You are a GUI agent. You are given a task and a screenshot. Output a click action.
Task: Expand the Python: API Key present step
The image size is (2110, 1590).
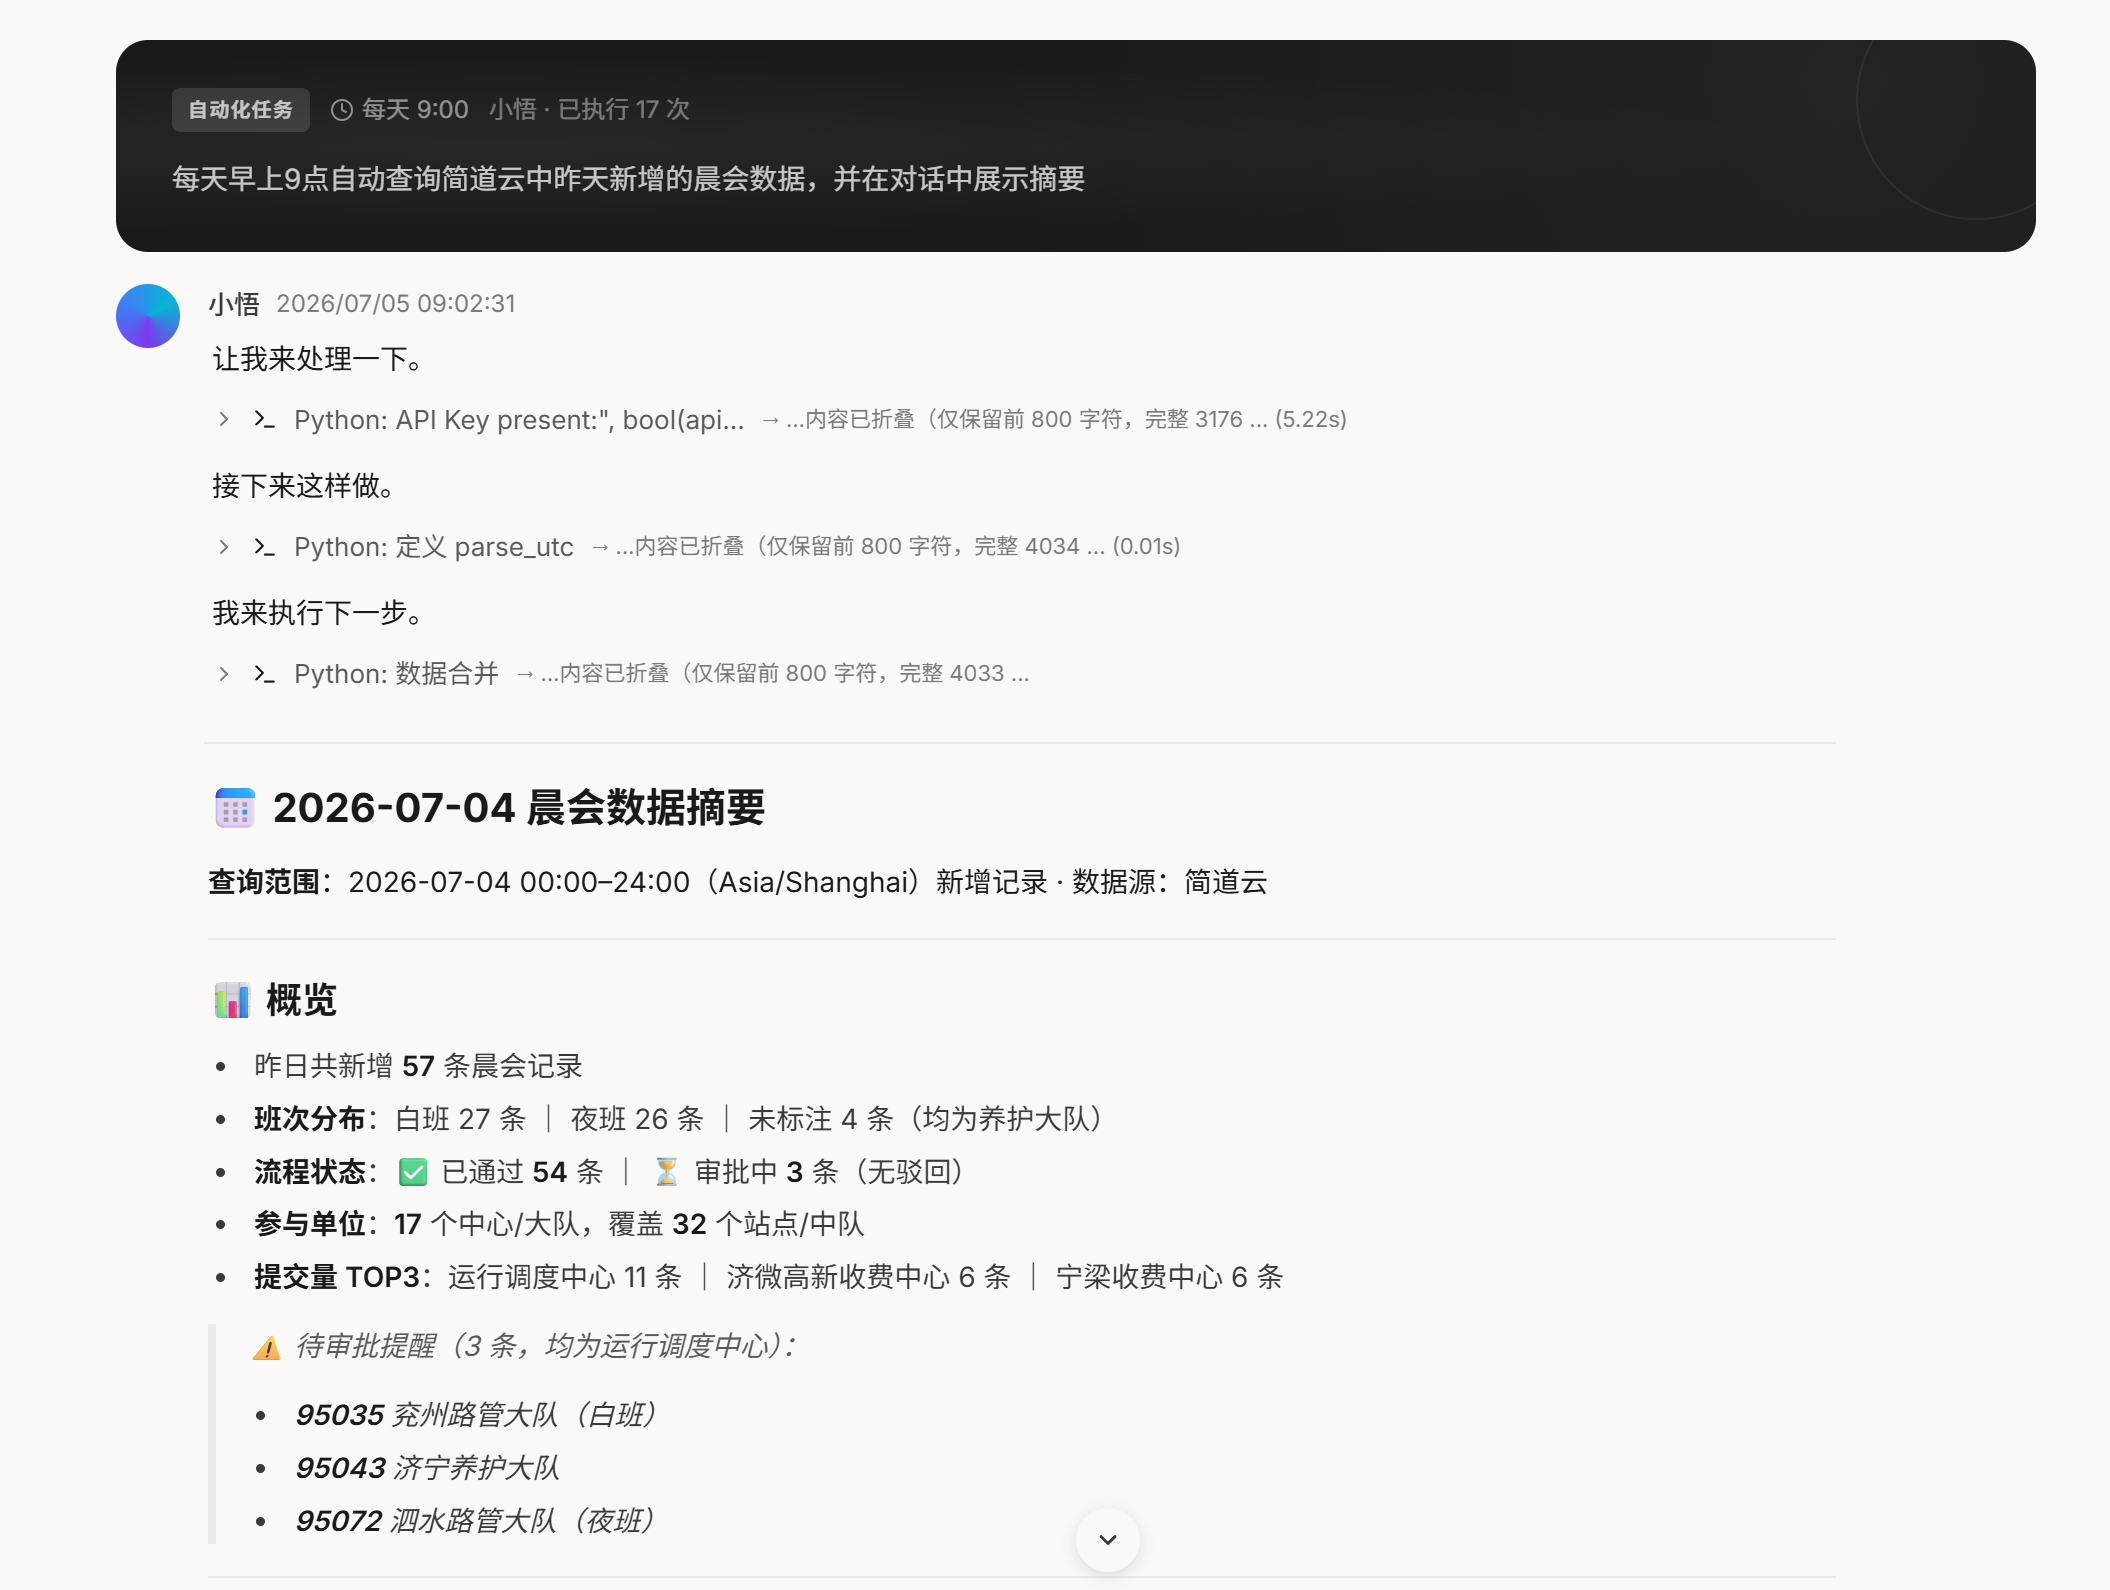[224, 419]
